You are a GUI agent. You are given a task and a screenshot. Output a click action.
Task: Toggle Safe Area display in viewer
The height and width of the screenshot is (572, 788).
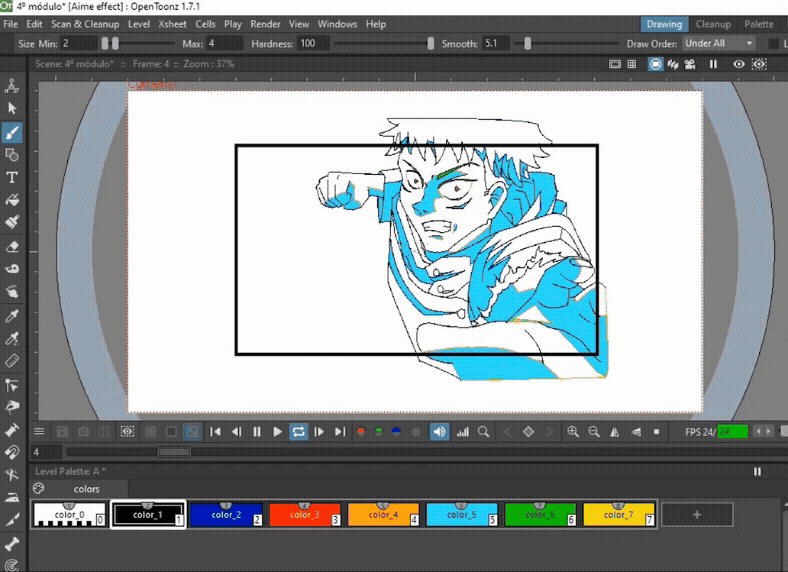tap(615, 64)
